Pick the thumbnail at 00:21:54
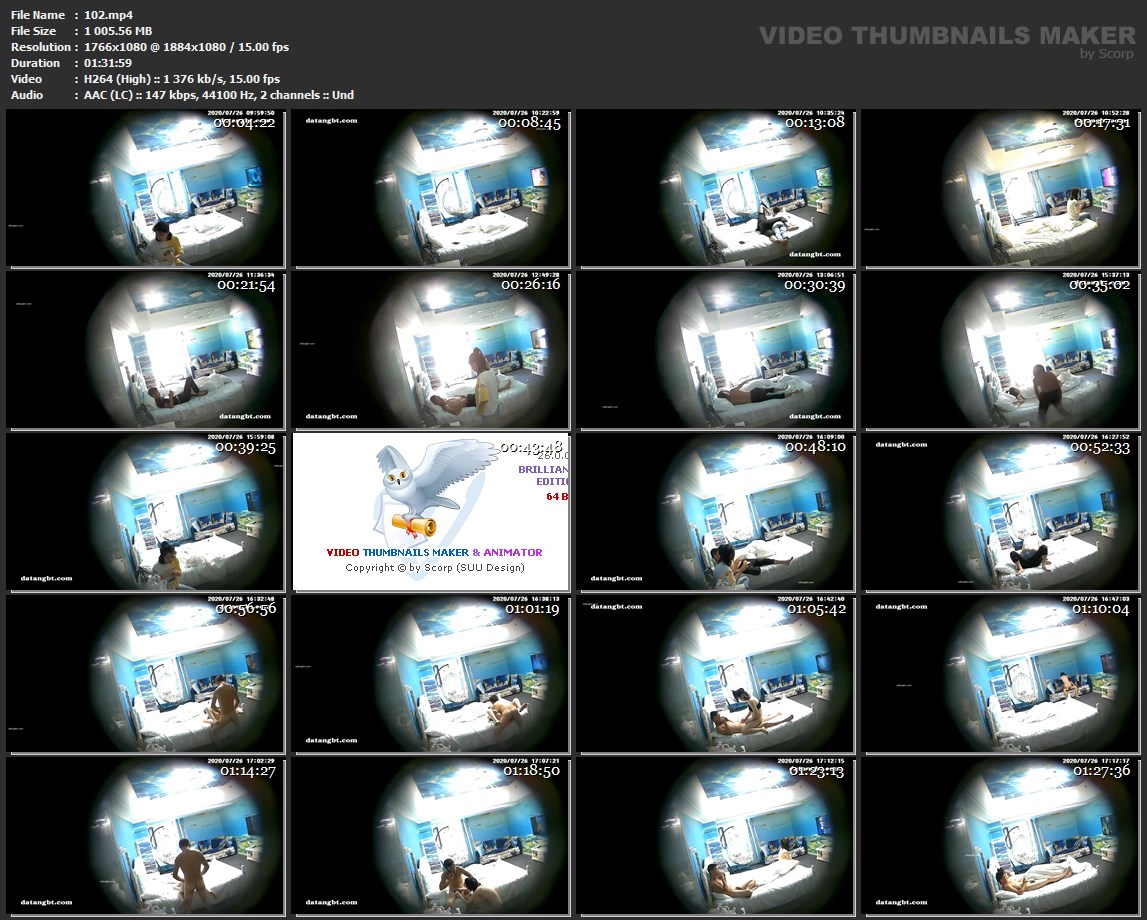Screen dimensions: 1147x920 [x=145, y=350]
